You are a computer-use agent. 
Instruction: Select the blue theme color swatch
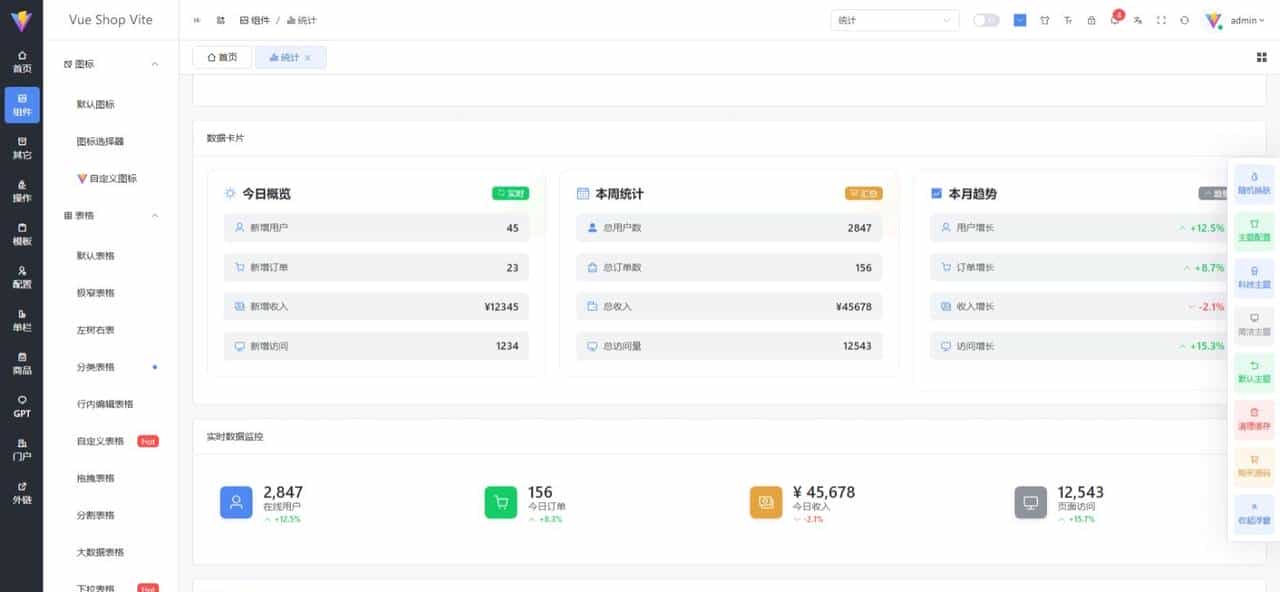[x=1019, y=19]
